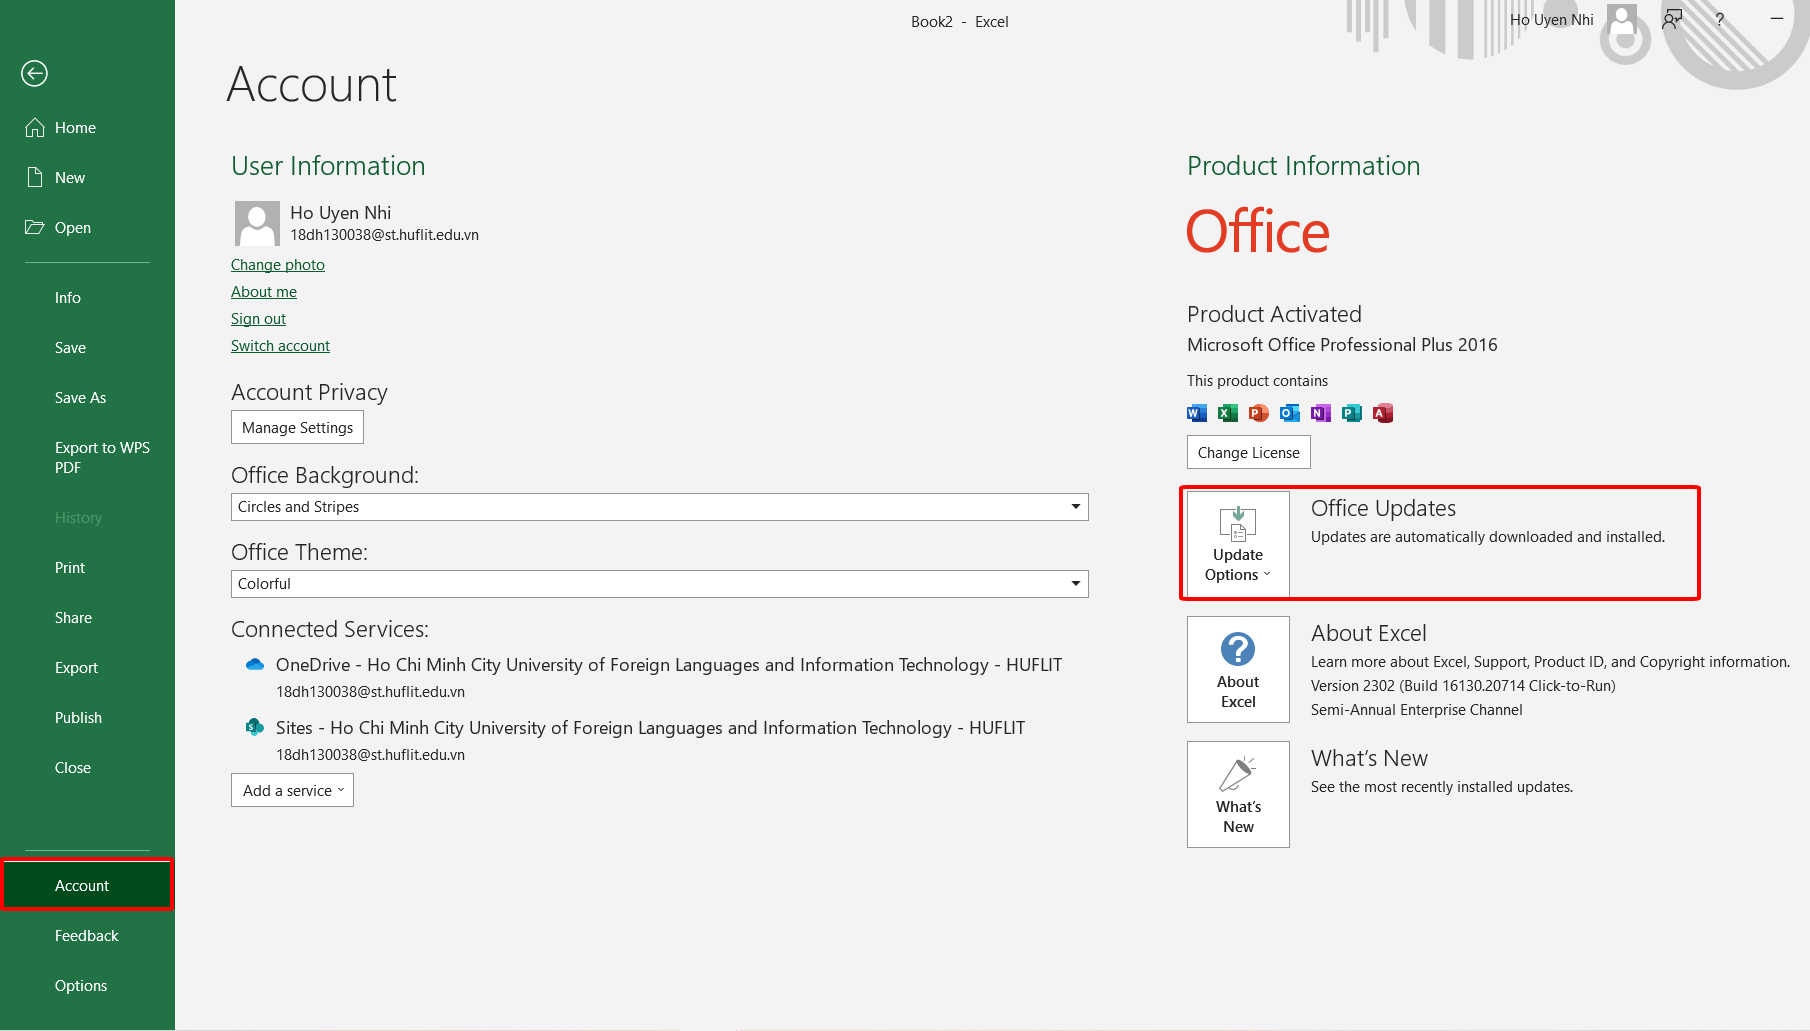Click the OneDrive cloud icon under Connected Services
This screenshot has height=1031, width=1810.
click(x=255, y=663)
